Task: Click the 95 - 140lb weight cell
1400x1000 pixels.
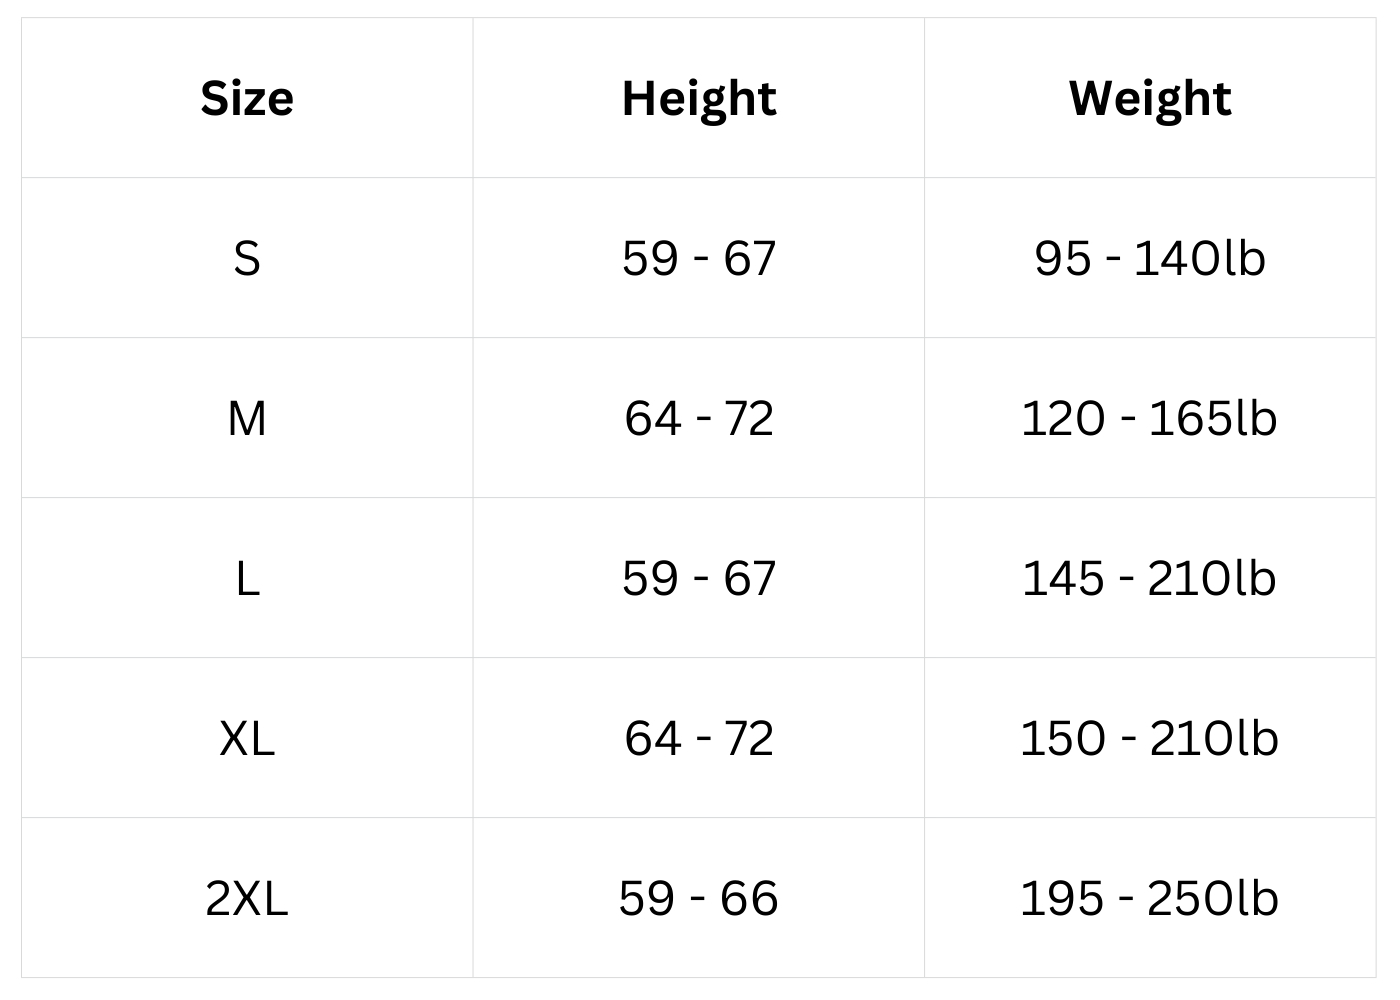Action: (1150, 258)
